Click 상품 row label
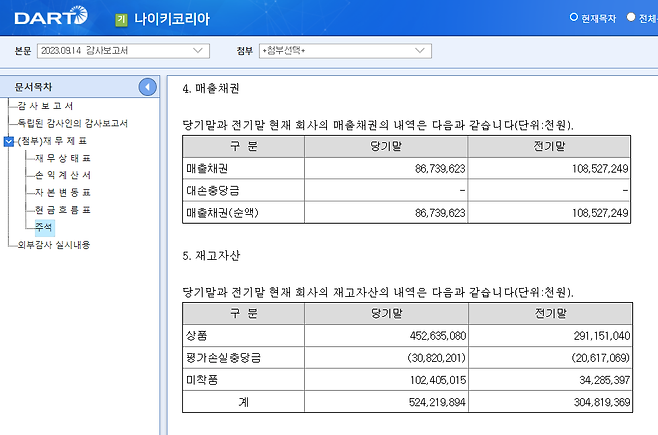 coord(196,336)
